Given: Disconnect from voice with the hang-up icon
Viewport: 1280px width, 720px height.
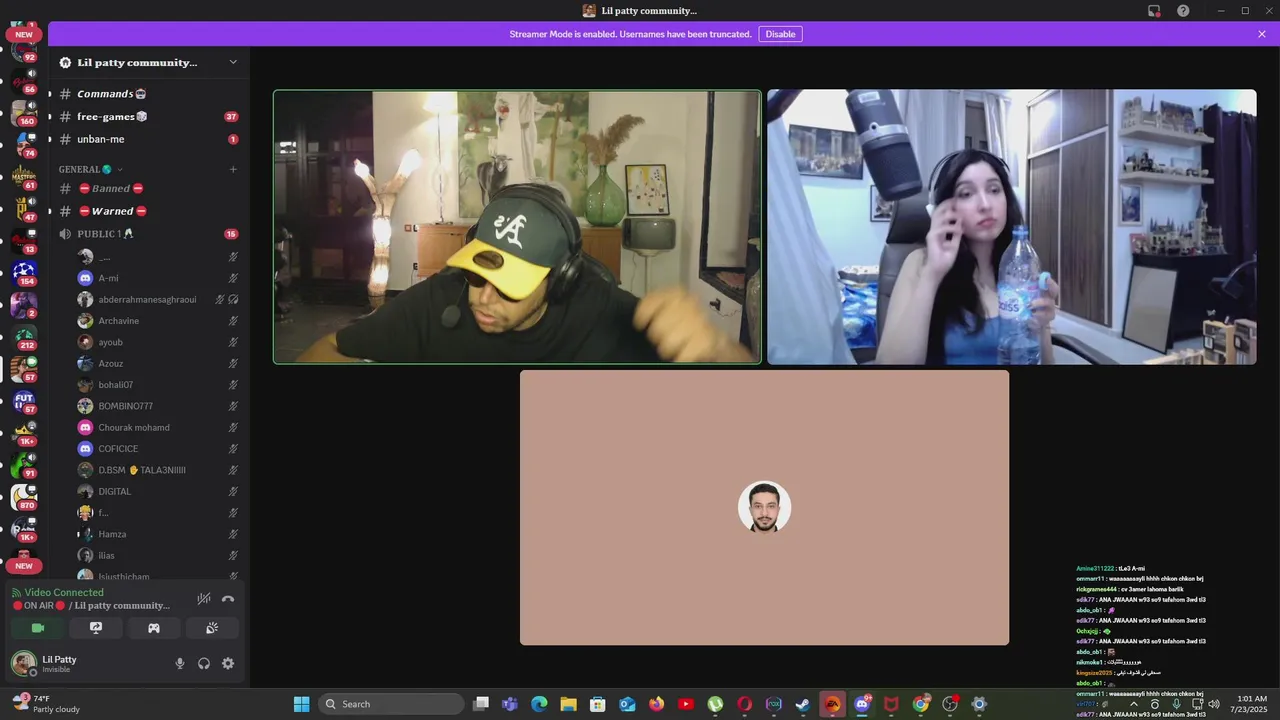Looking at the screenshot, I should (228, 599).
